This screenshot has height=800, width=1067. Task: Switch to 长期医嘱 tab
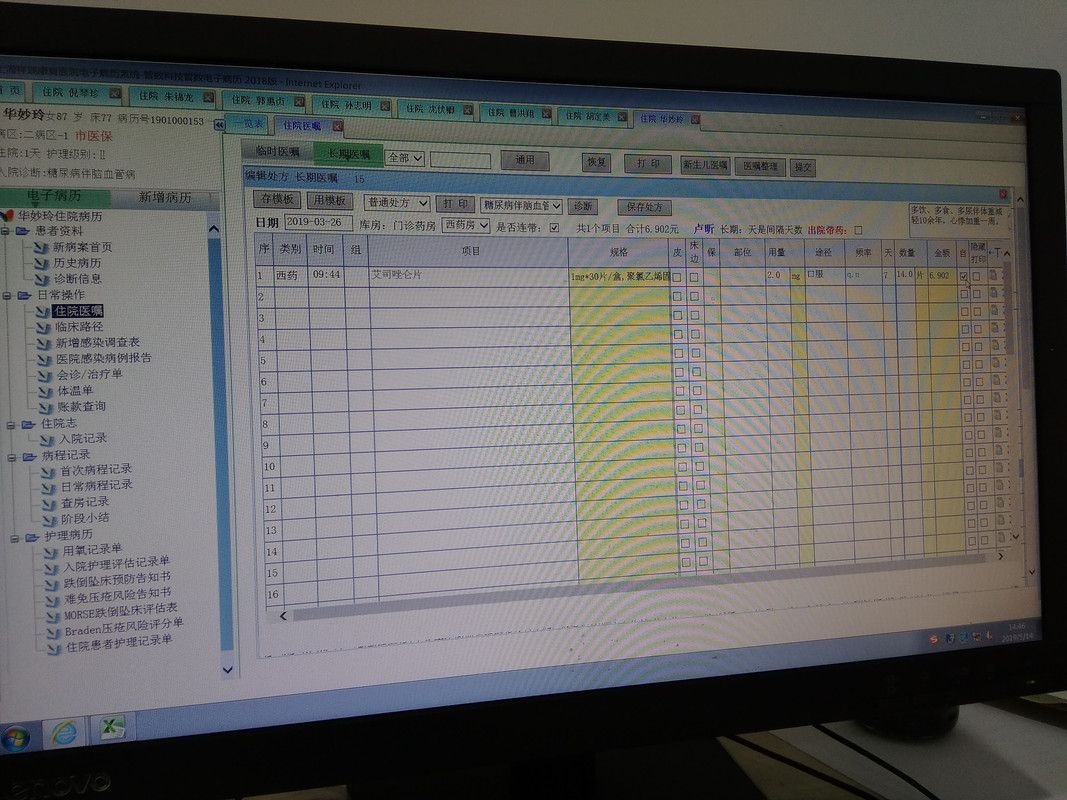[349, 154]
